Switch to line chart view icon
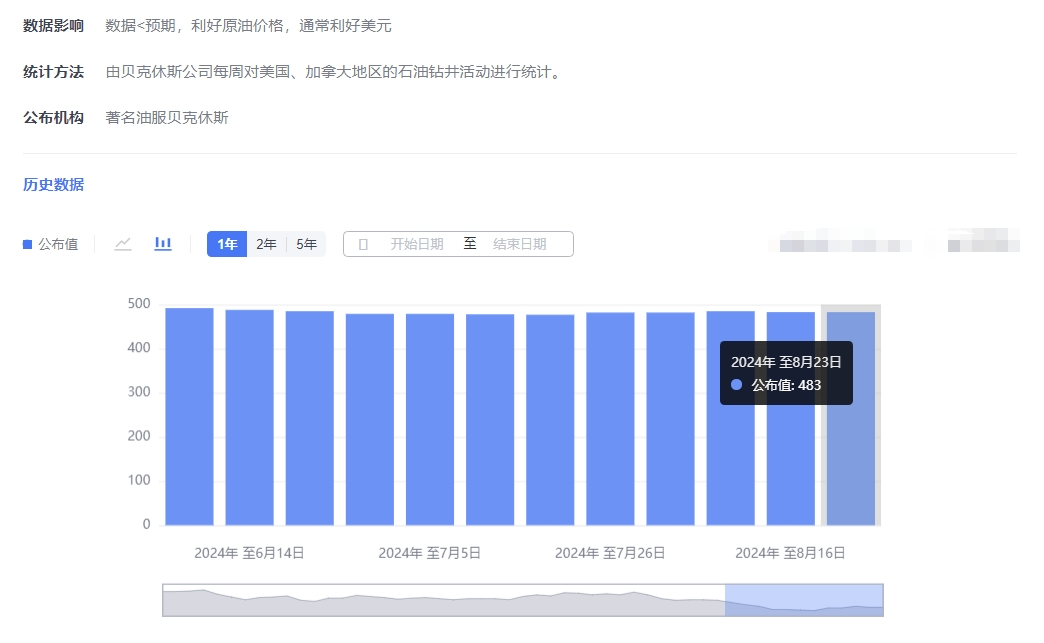 (123, 244)
